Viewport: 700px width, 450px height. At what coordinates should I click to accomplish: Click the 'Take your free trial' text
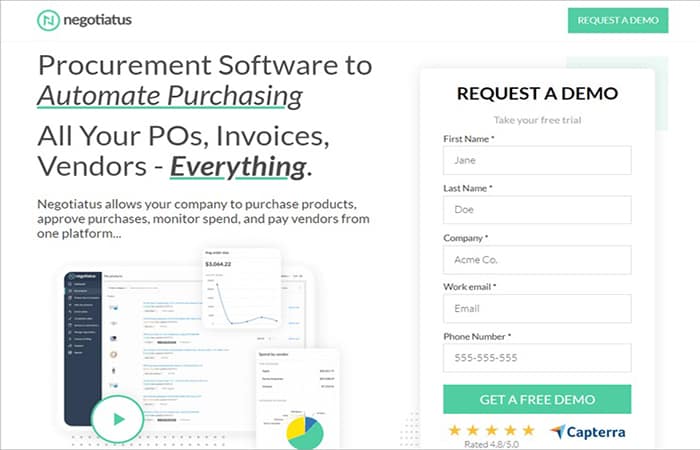(x=538, y=120)
